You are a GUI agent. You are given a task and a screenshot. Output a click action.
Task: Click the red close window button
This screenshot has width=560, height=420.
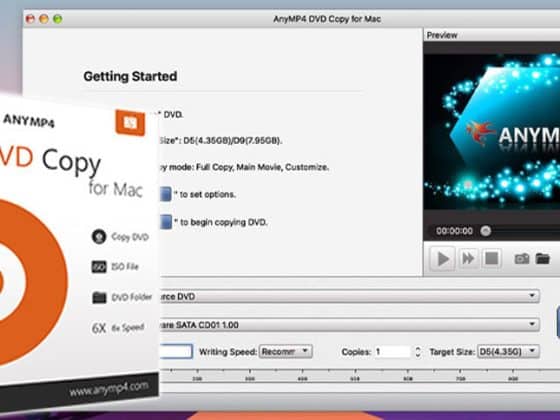click(x=30, y=19)
